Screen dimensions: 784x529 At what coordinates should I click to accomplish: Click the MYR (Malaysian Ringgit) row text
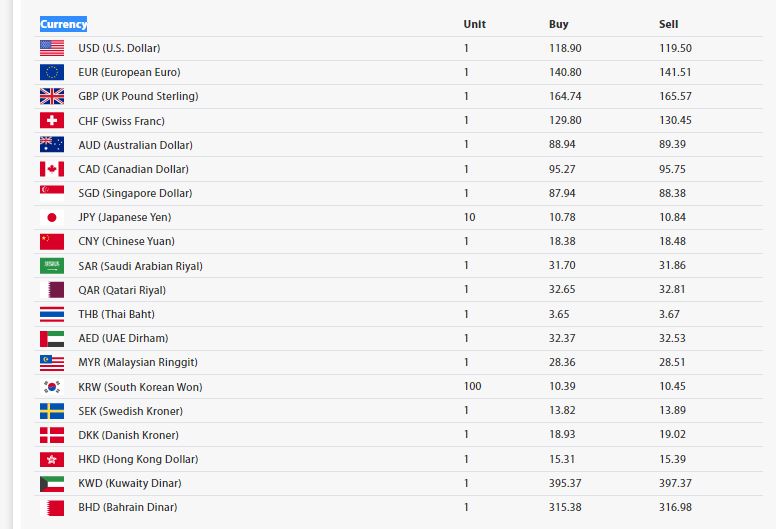point(137,362)
